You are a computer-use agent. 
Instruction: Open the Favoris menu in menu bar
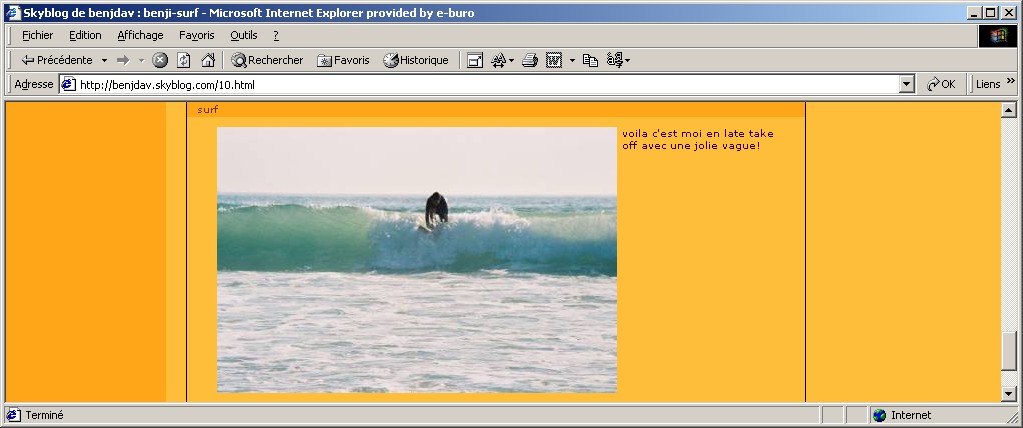(x=196, y=35)
